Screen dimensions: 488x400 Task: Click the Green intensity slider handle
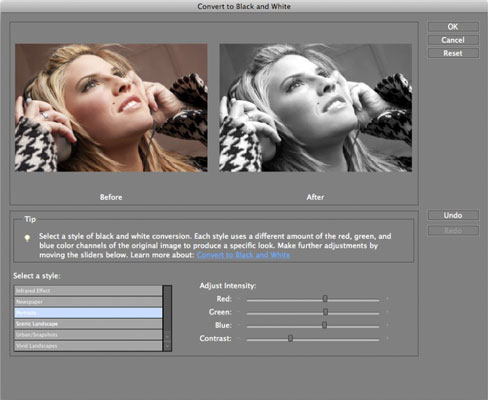[x=325, y=312]
